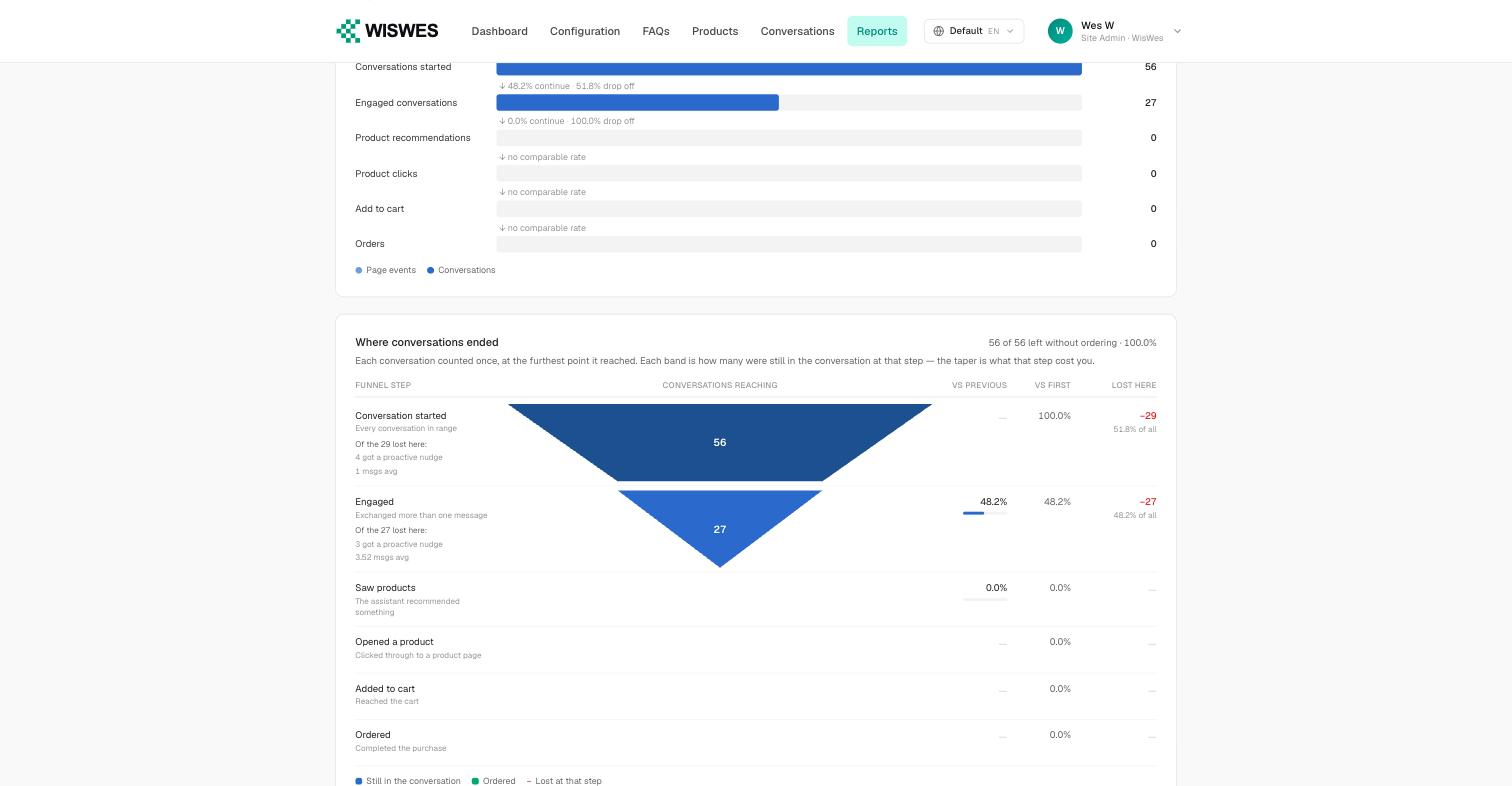Click the 'VS PREVIOUS' column header
Viewport: 1512px width, 786px height.
[x=980, y=385]
